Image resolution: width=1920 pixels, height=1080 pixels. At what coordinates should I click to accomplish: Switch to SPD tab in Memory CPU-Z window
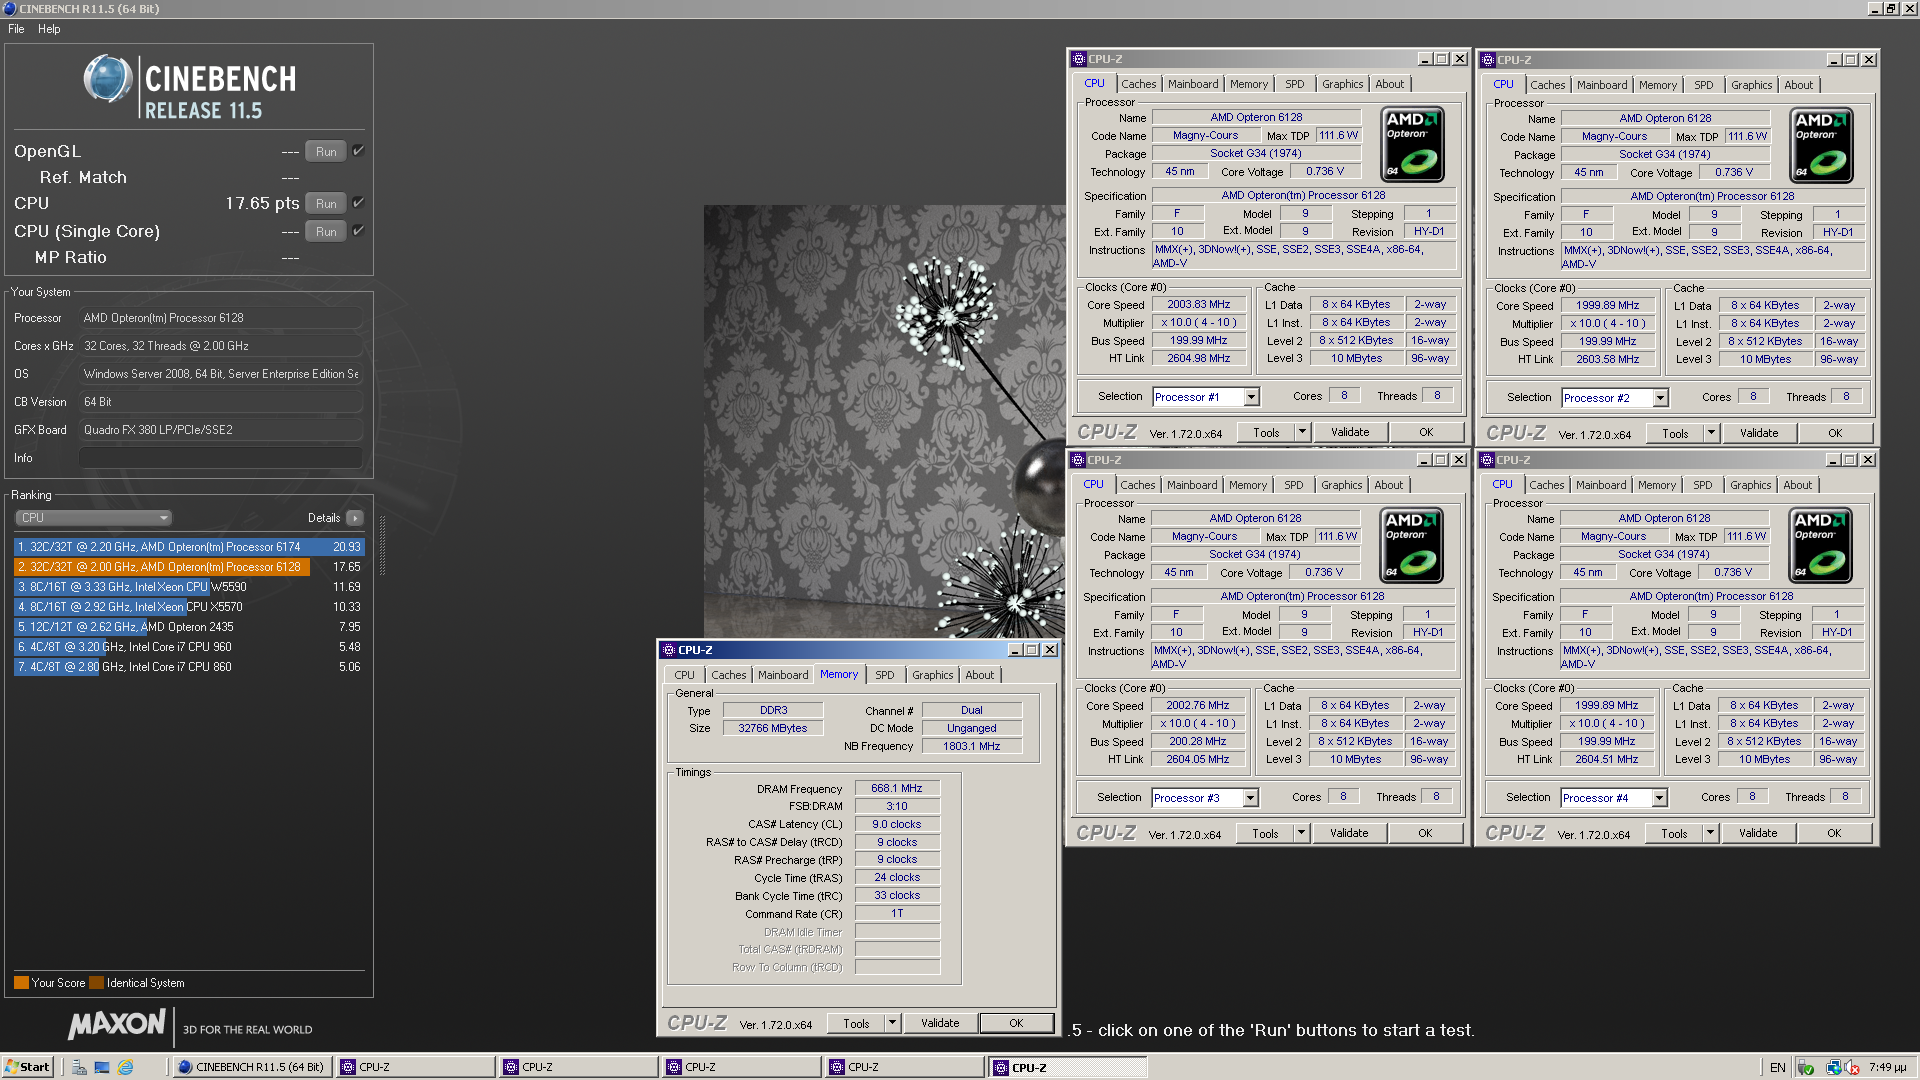[885, 675]
